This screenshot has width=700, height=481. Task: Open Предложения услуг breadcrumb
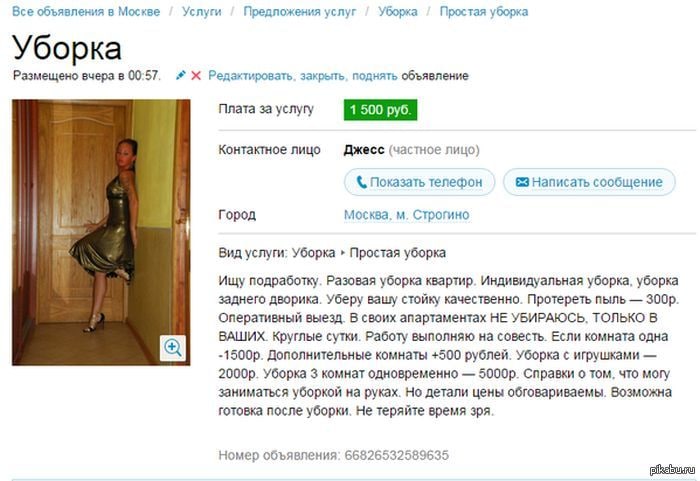[300, 12]
